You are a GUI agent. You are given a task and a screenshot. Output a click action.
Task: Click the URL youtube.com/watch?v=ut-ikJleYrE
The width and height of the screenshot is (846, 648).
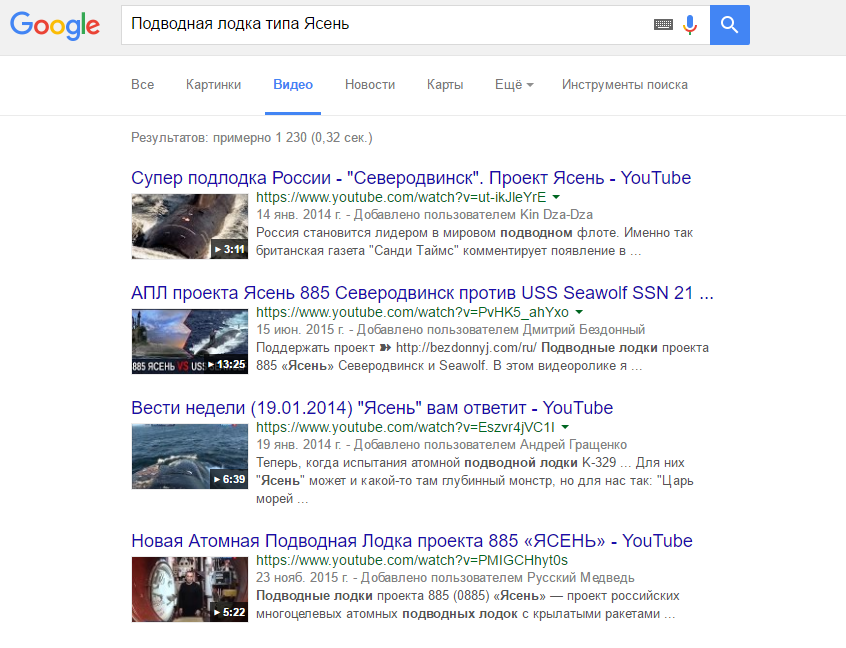401,197
